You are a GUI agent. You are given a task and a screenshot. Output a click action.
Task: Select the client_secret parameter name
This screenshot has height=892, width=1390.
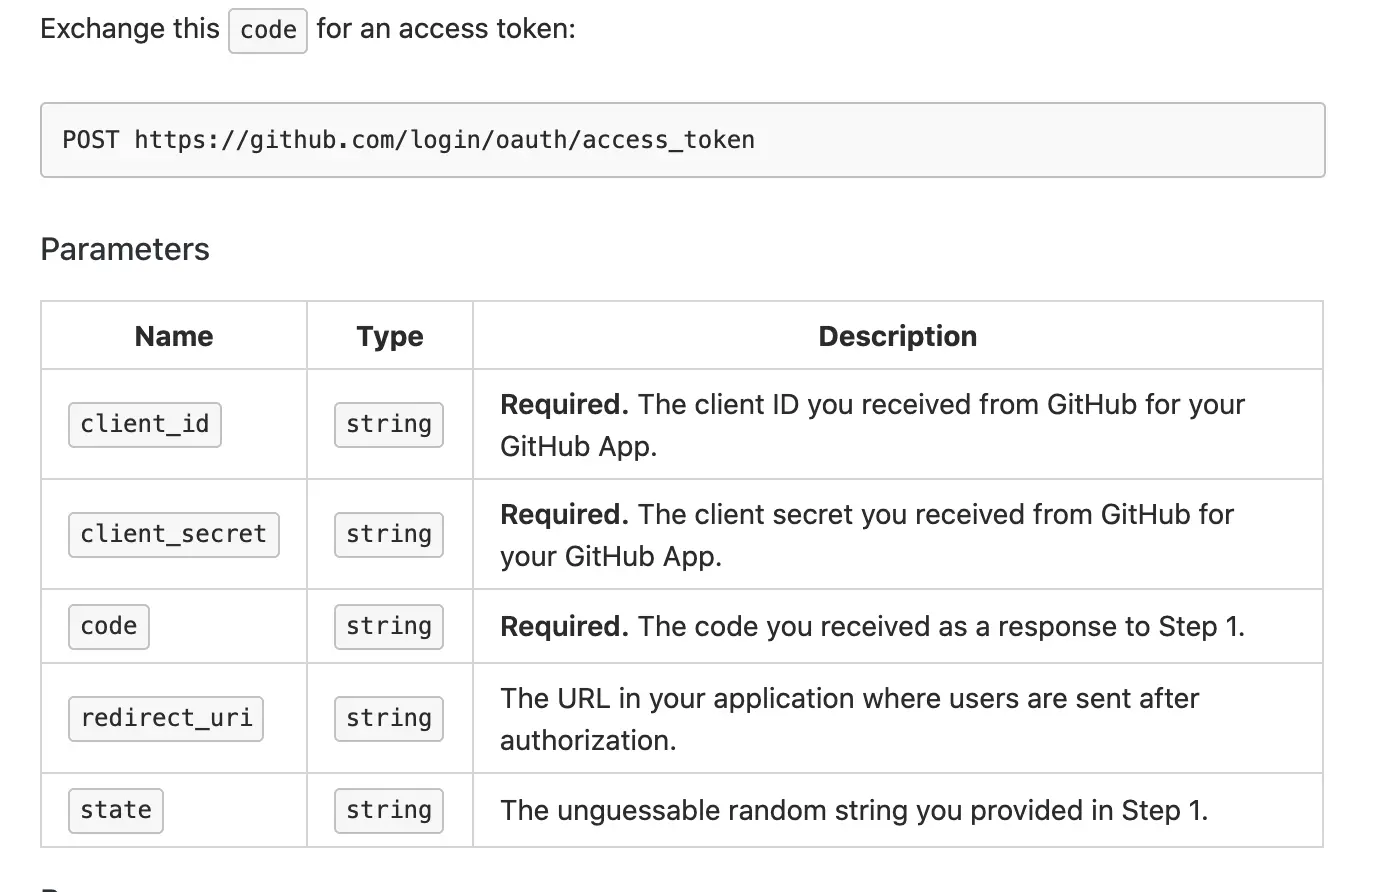click(x=174, y=534)
